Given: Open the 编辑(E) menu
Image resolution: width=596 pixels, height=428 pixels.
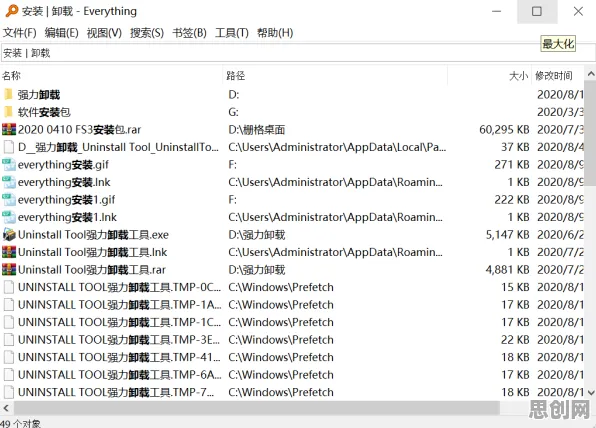Looking at the screenshot, I should click(61, 33).
